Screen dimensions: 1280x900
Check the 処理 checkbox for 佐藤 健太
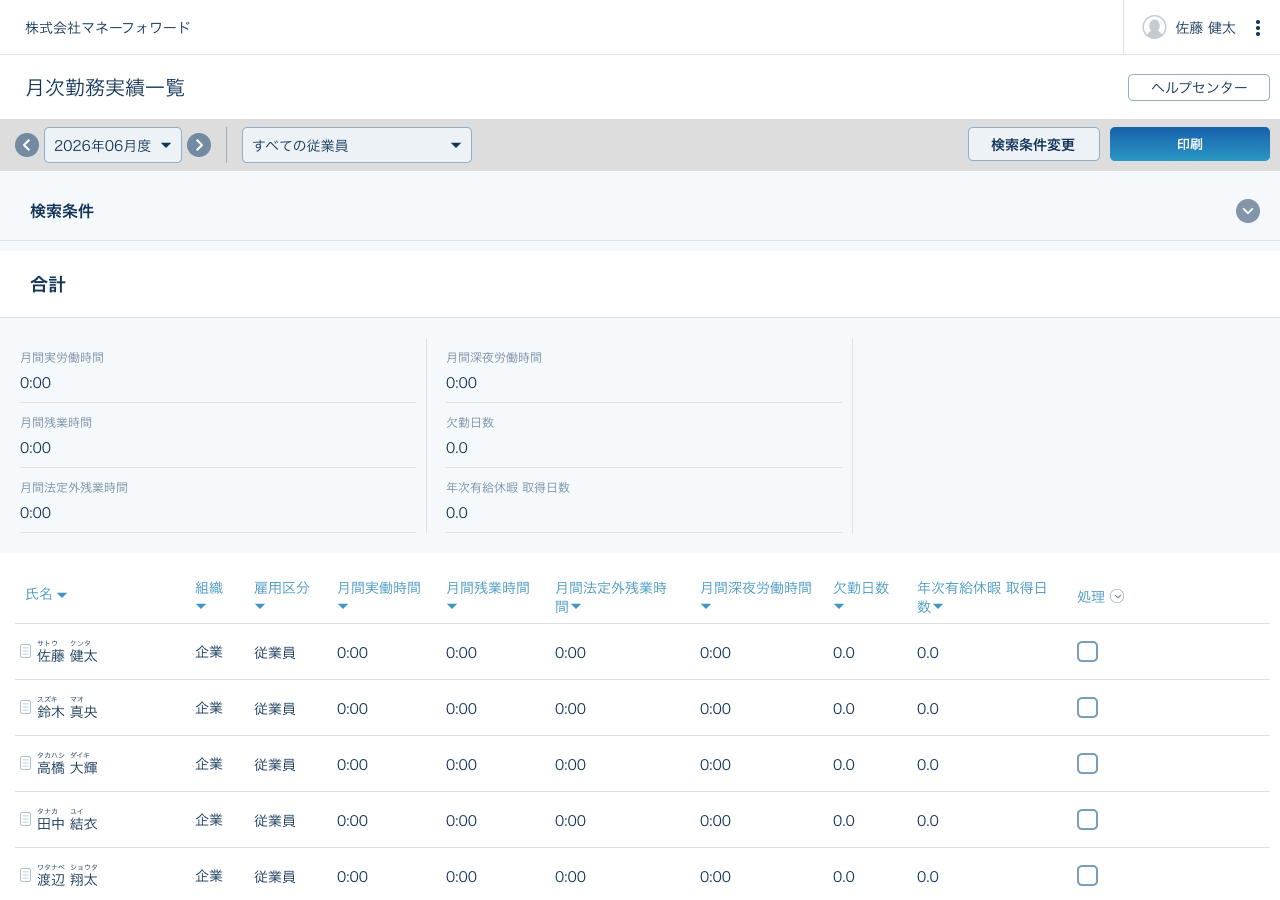(x=1087, y=651)
